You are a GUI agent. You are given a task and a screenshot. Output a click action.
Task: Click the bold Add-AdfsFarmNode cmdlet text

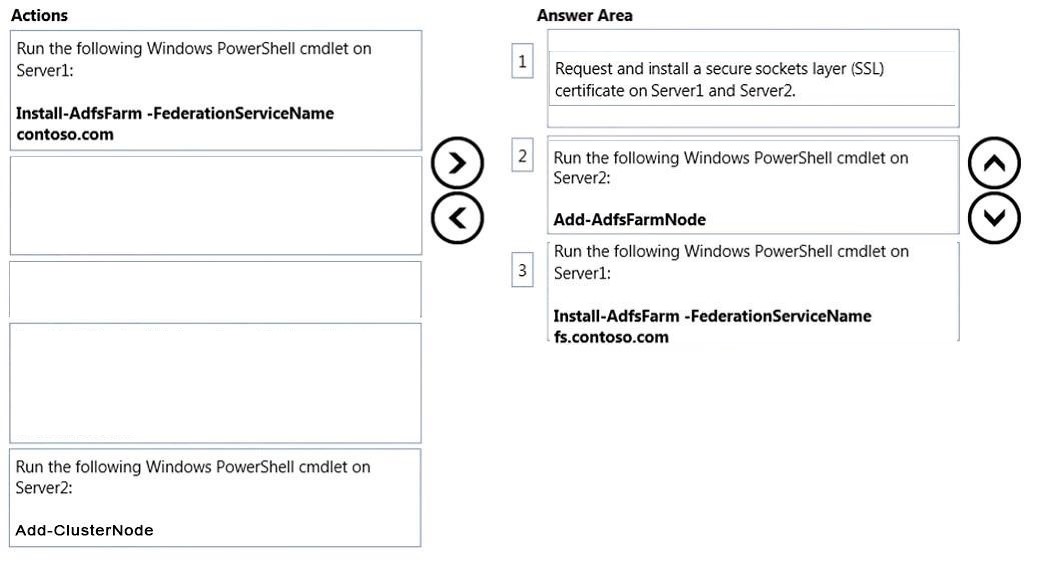click(x=629, y=219)
